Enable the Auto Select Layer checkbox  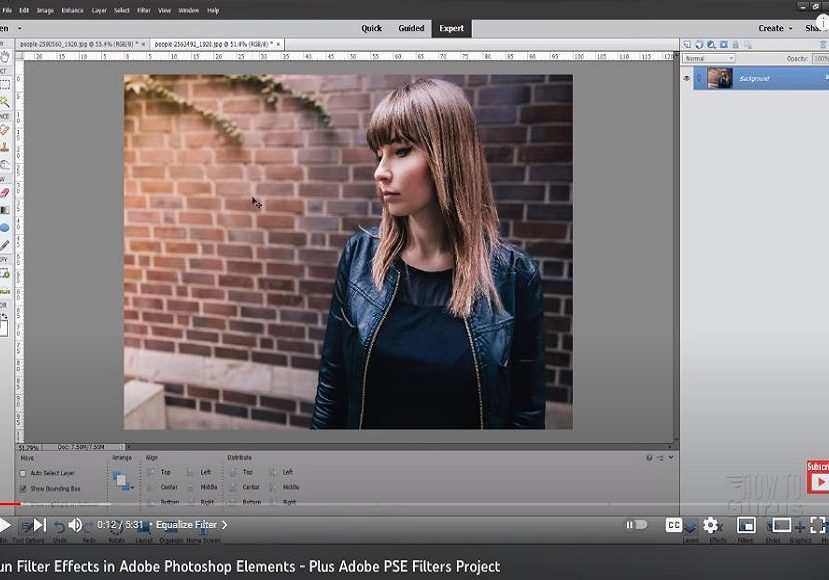(x=23, y=473)
